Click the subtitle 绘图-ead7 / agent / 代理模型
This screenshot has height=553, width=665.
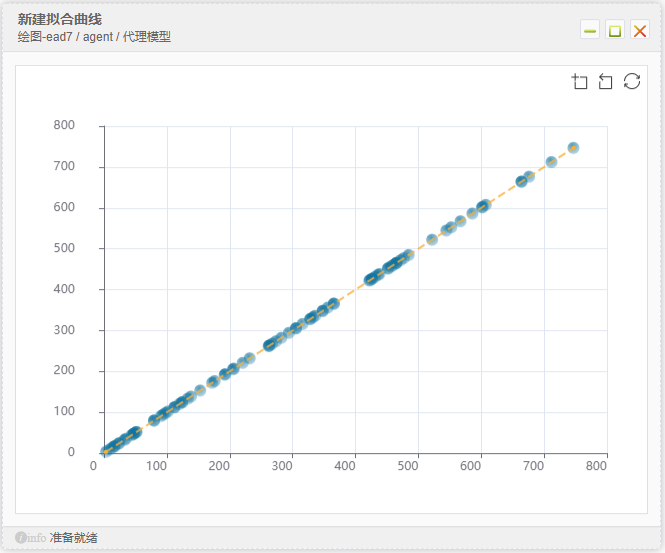click(94, 37)
